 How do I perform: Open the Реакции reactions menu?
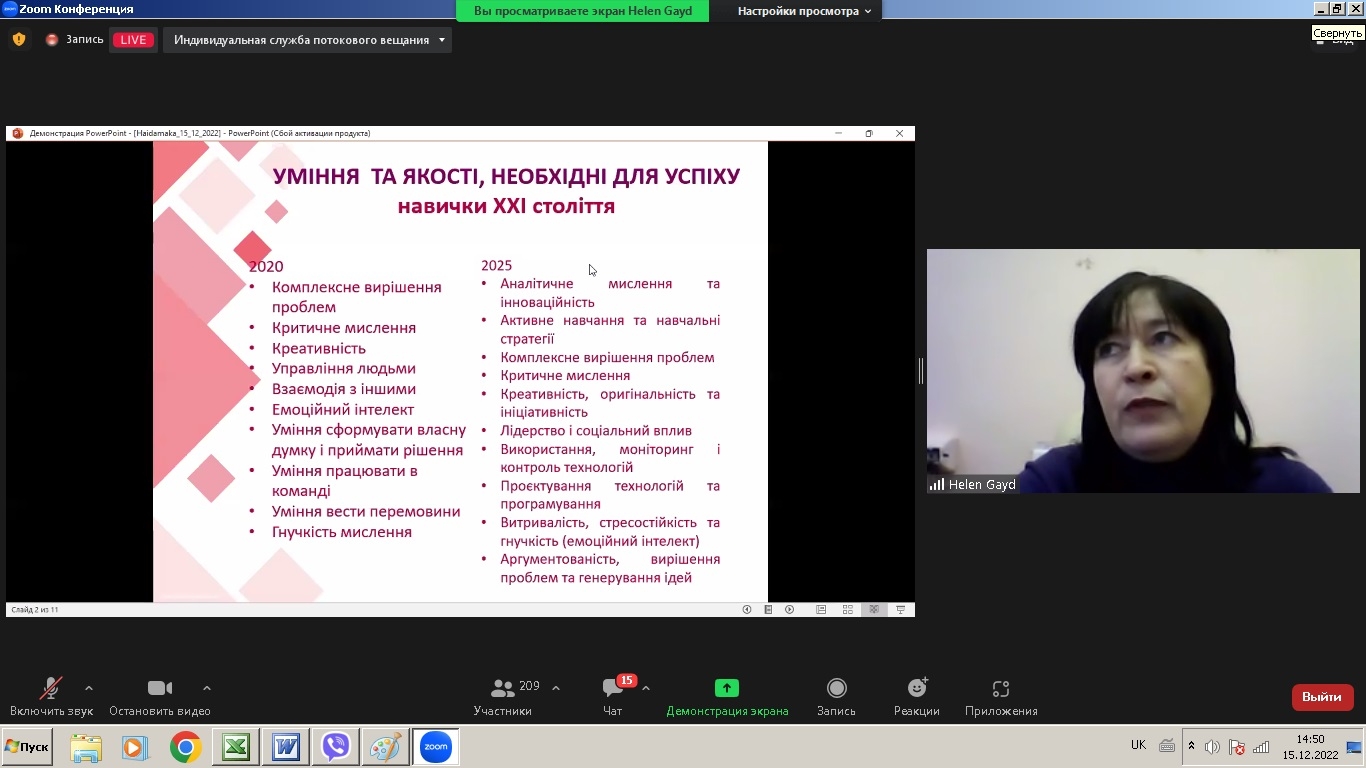[x=917, y=697]
